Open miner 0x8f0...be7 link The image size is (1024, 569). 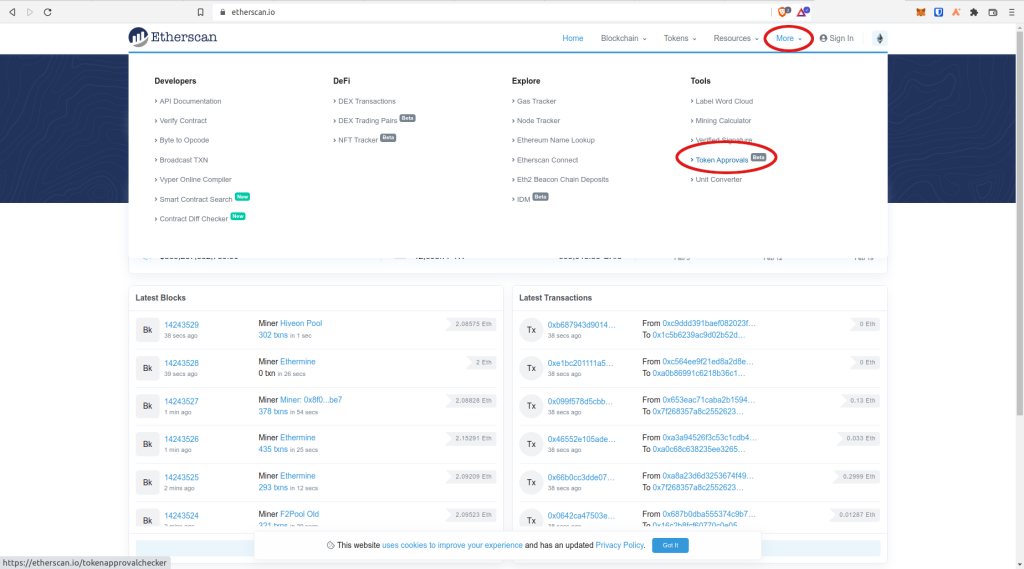point(311,400)
